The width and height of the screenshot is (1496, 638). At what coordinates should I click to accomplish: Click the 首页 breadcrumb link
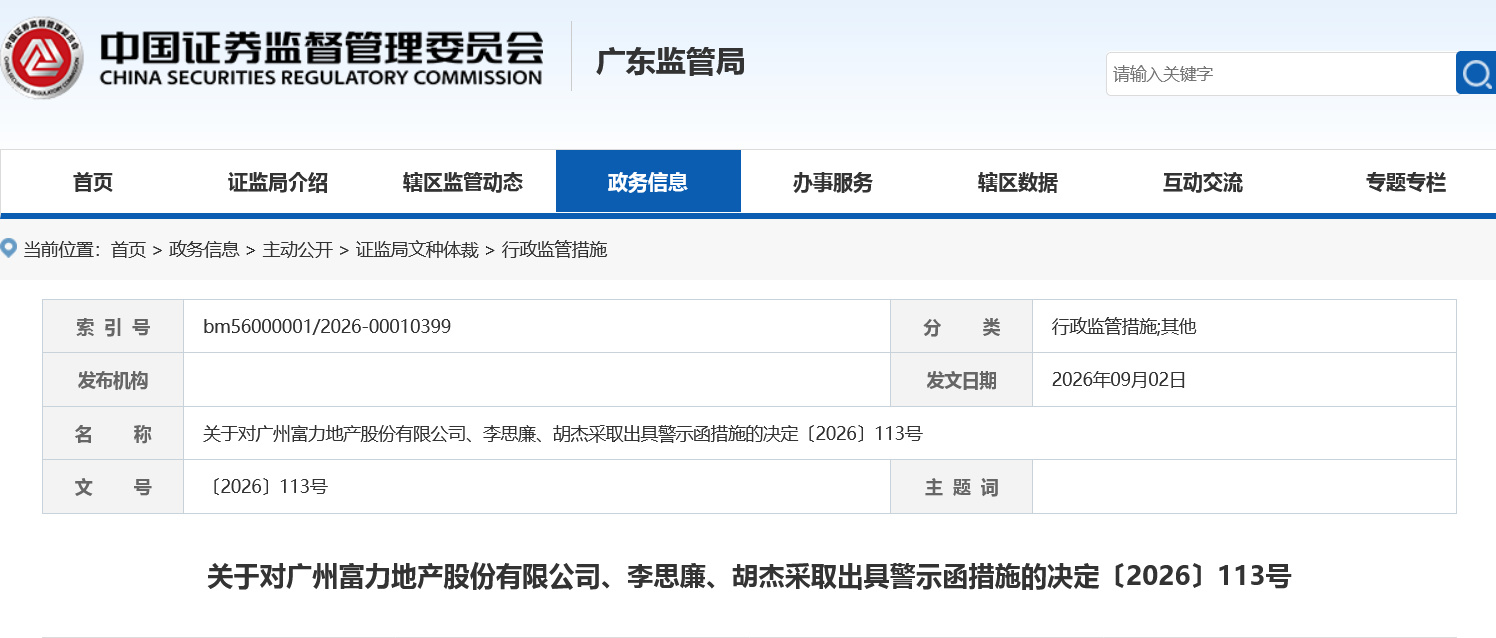128,249
